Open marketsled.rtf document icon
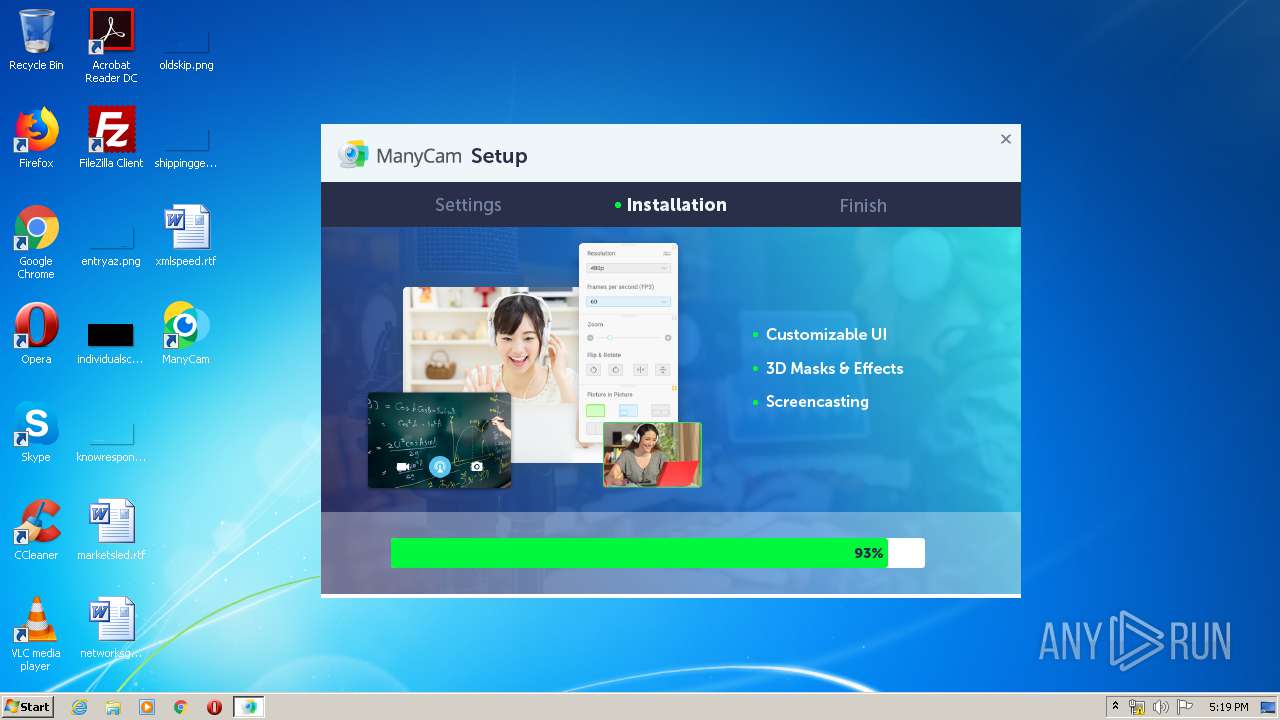This screenshot has height=720, width=1280. [x=111, y=530]
